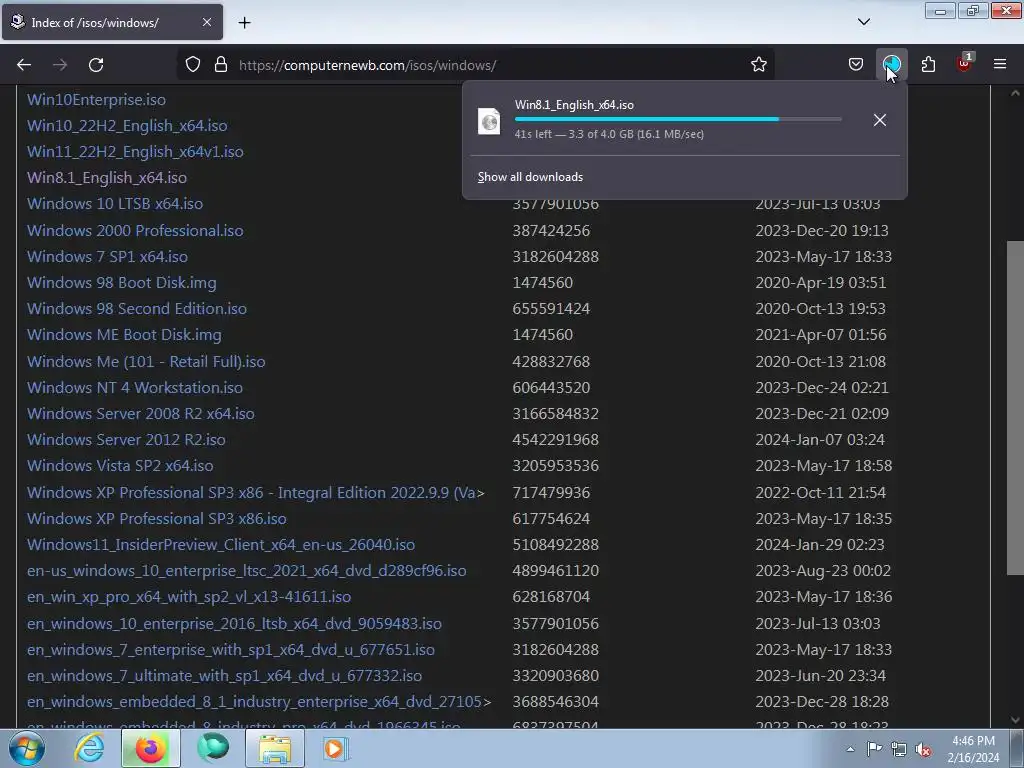Image resolution: width=1024 pixels, height=768 pixels.
Task: Open Windows Media Player from the taskbar
Action: point(336,748)
